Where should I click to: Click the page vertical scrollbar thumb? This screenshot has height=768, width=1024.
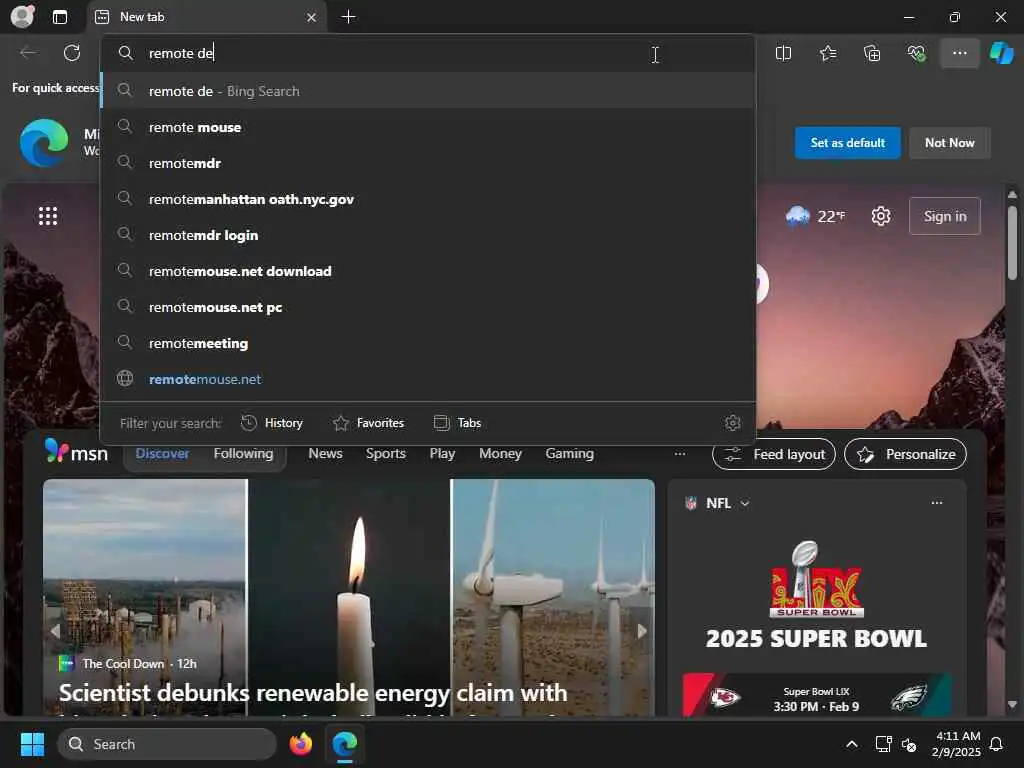[x=1012, y=243]
